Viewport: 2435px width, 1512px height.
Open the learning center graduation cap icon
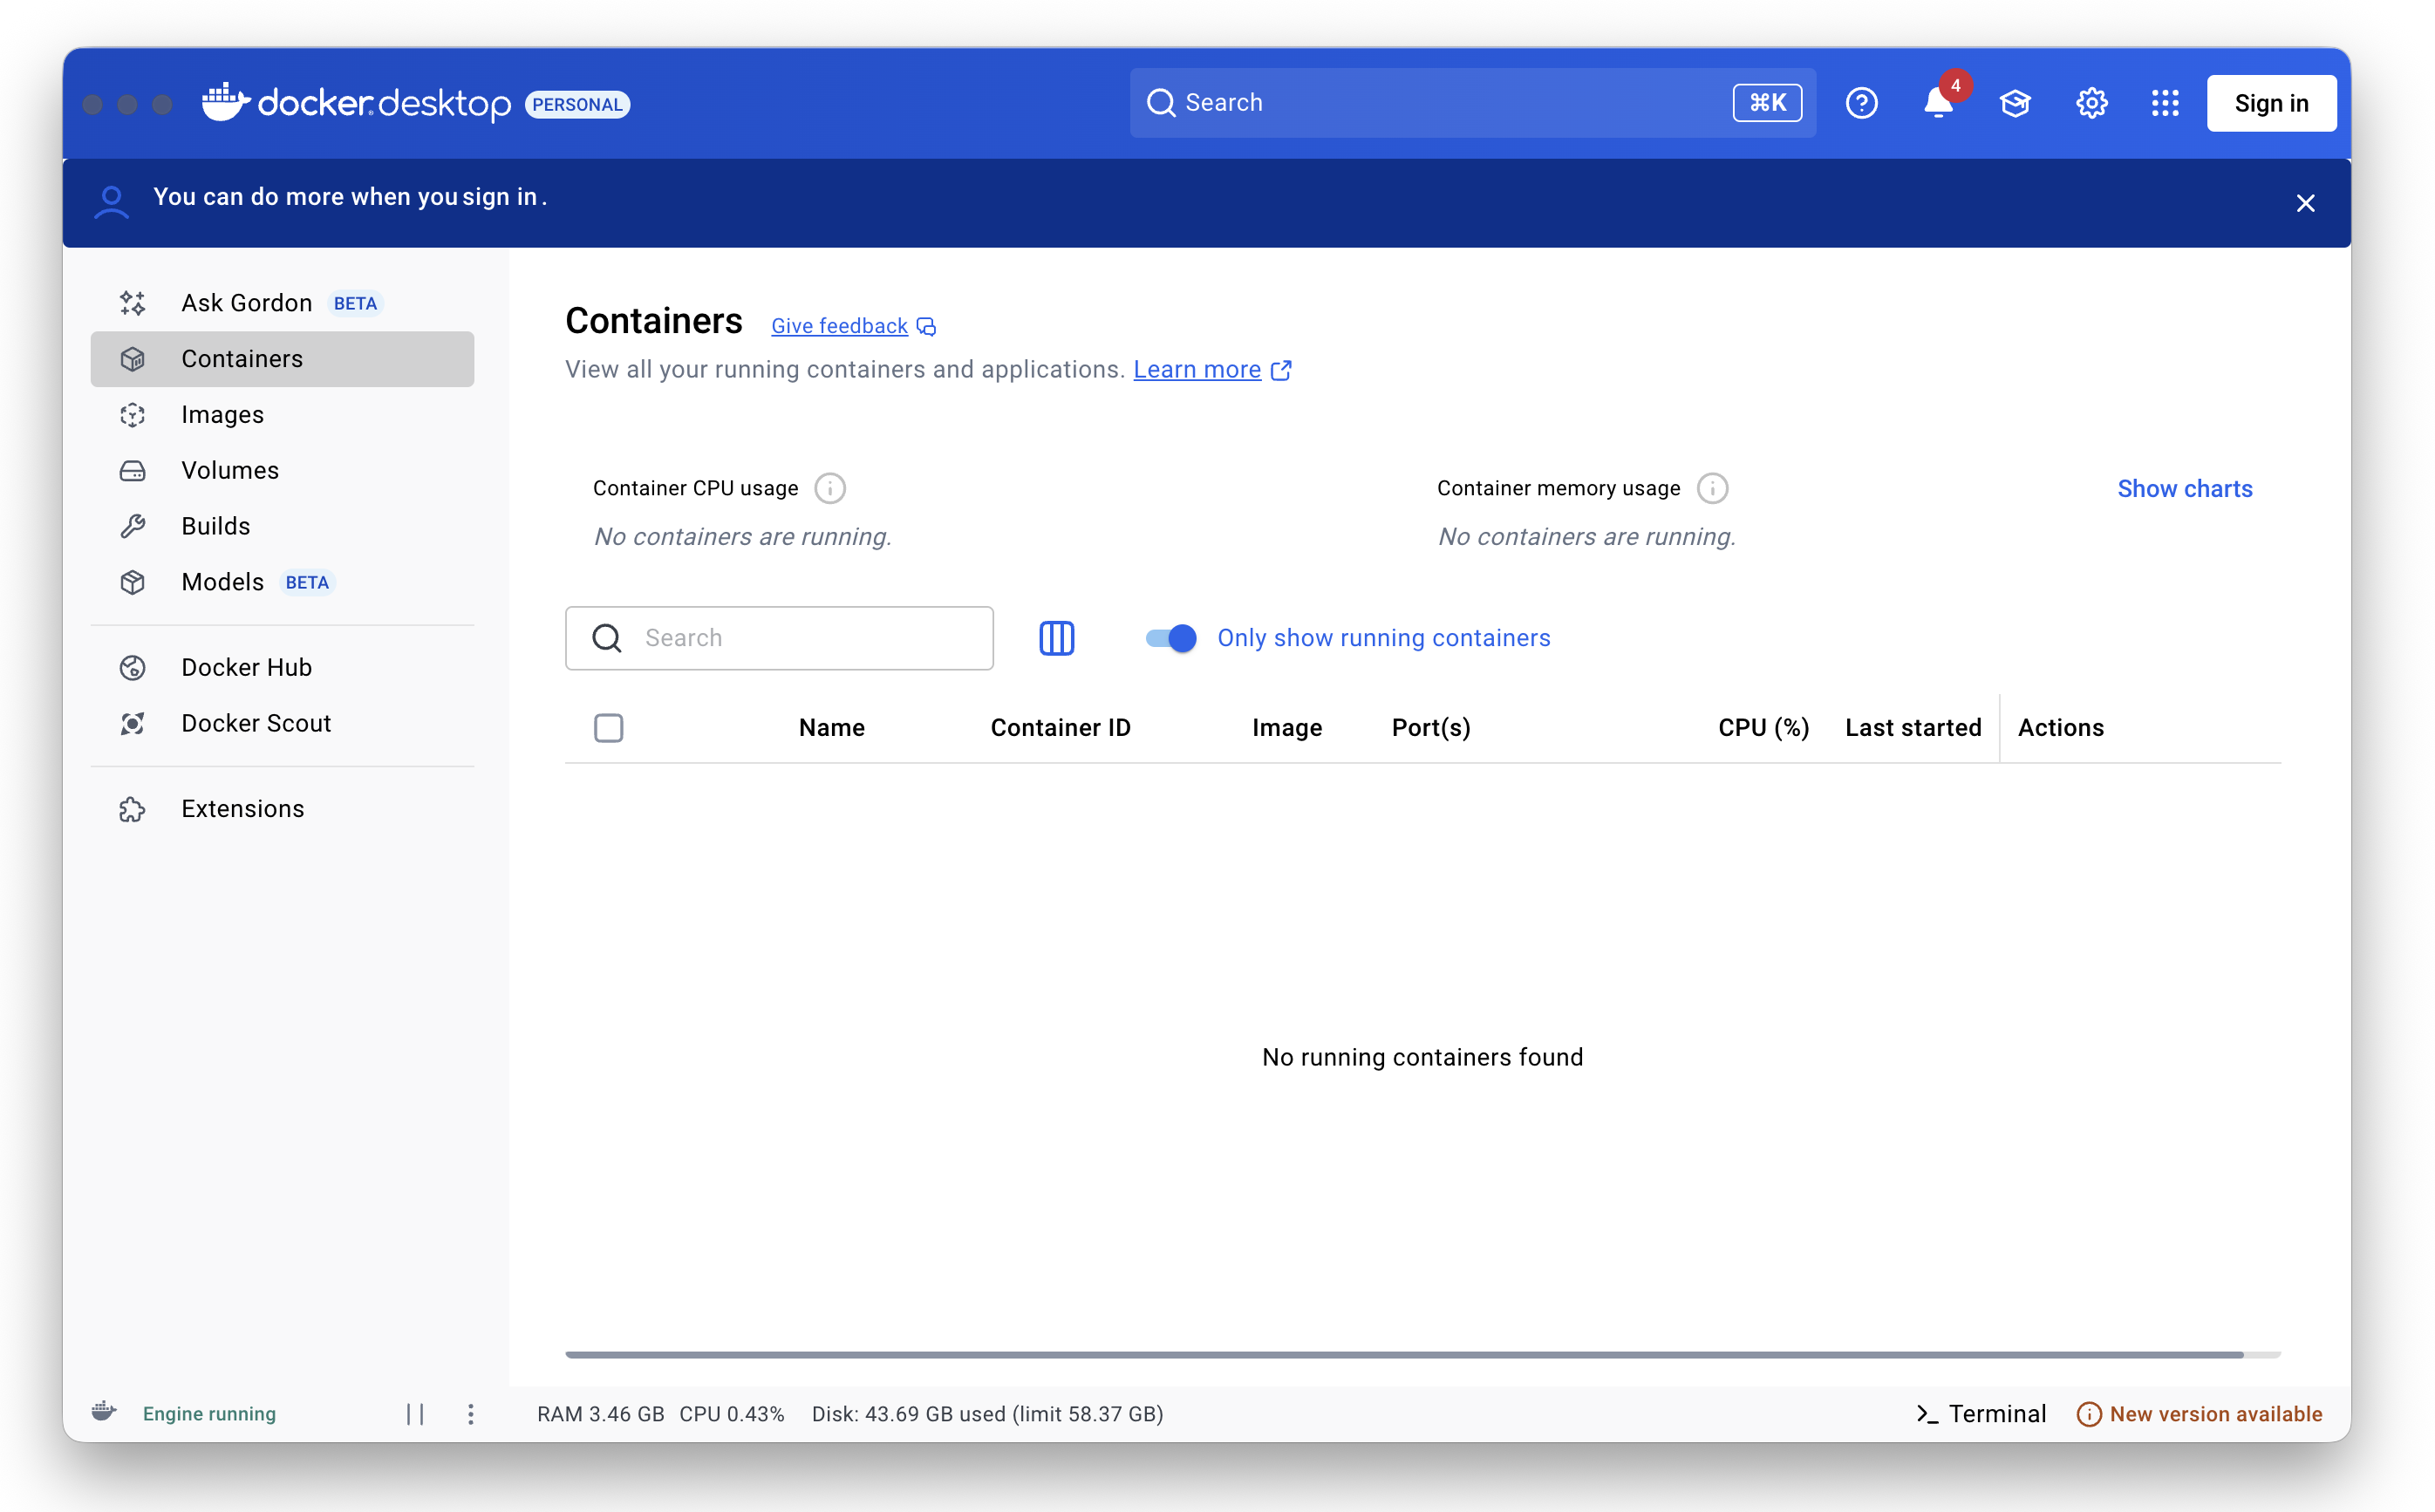[2014, 103]
